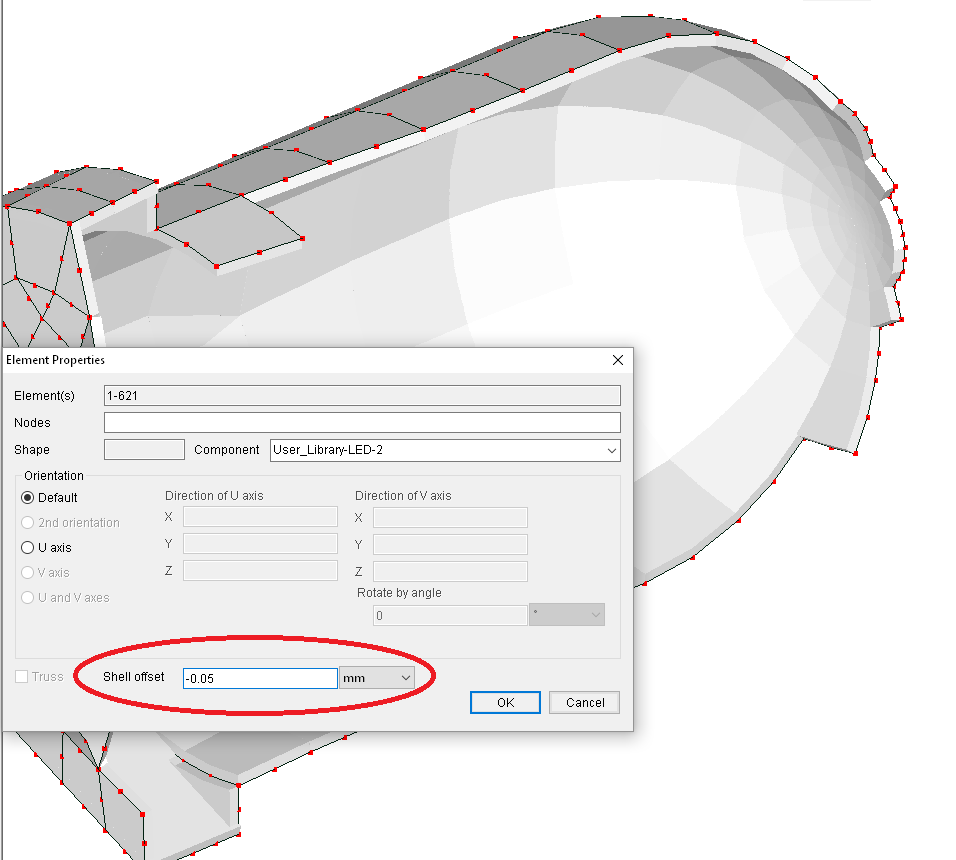Select the U axis radio button

(27, 547)
